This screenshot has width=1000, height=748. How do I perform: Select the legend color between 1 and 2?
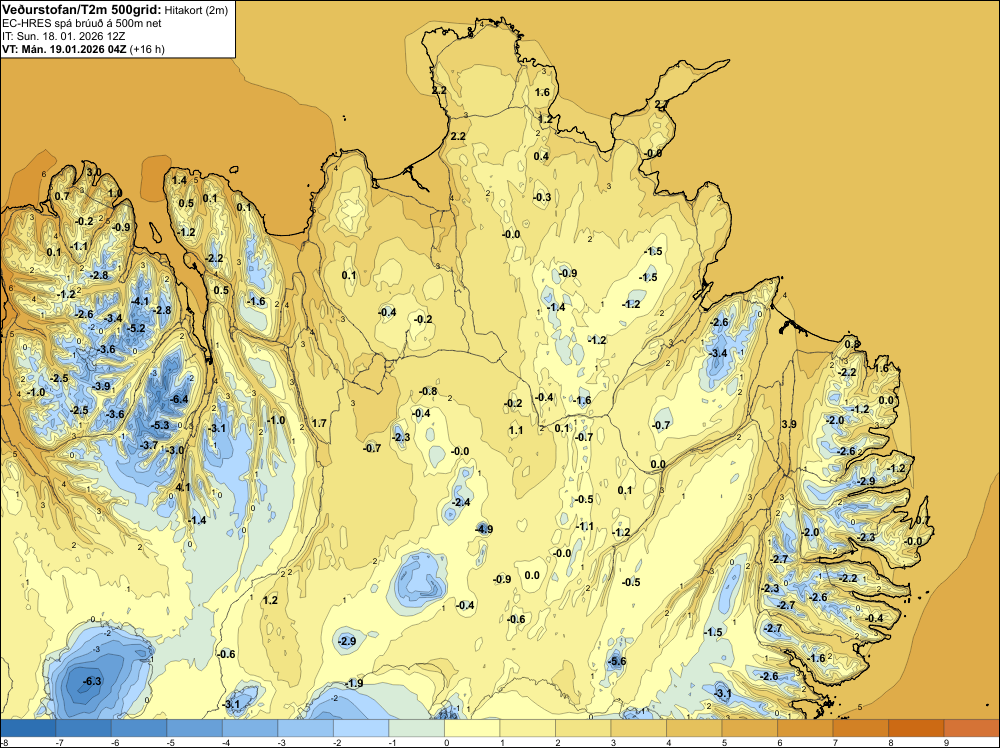click(x=527, y=728)
